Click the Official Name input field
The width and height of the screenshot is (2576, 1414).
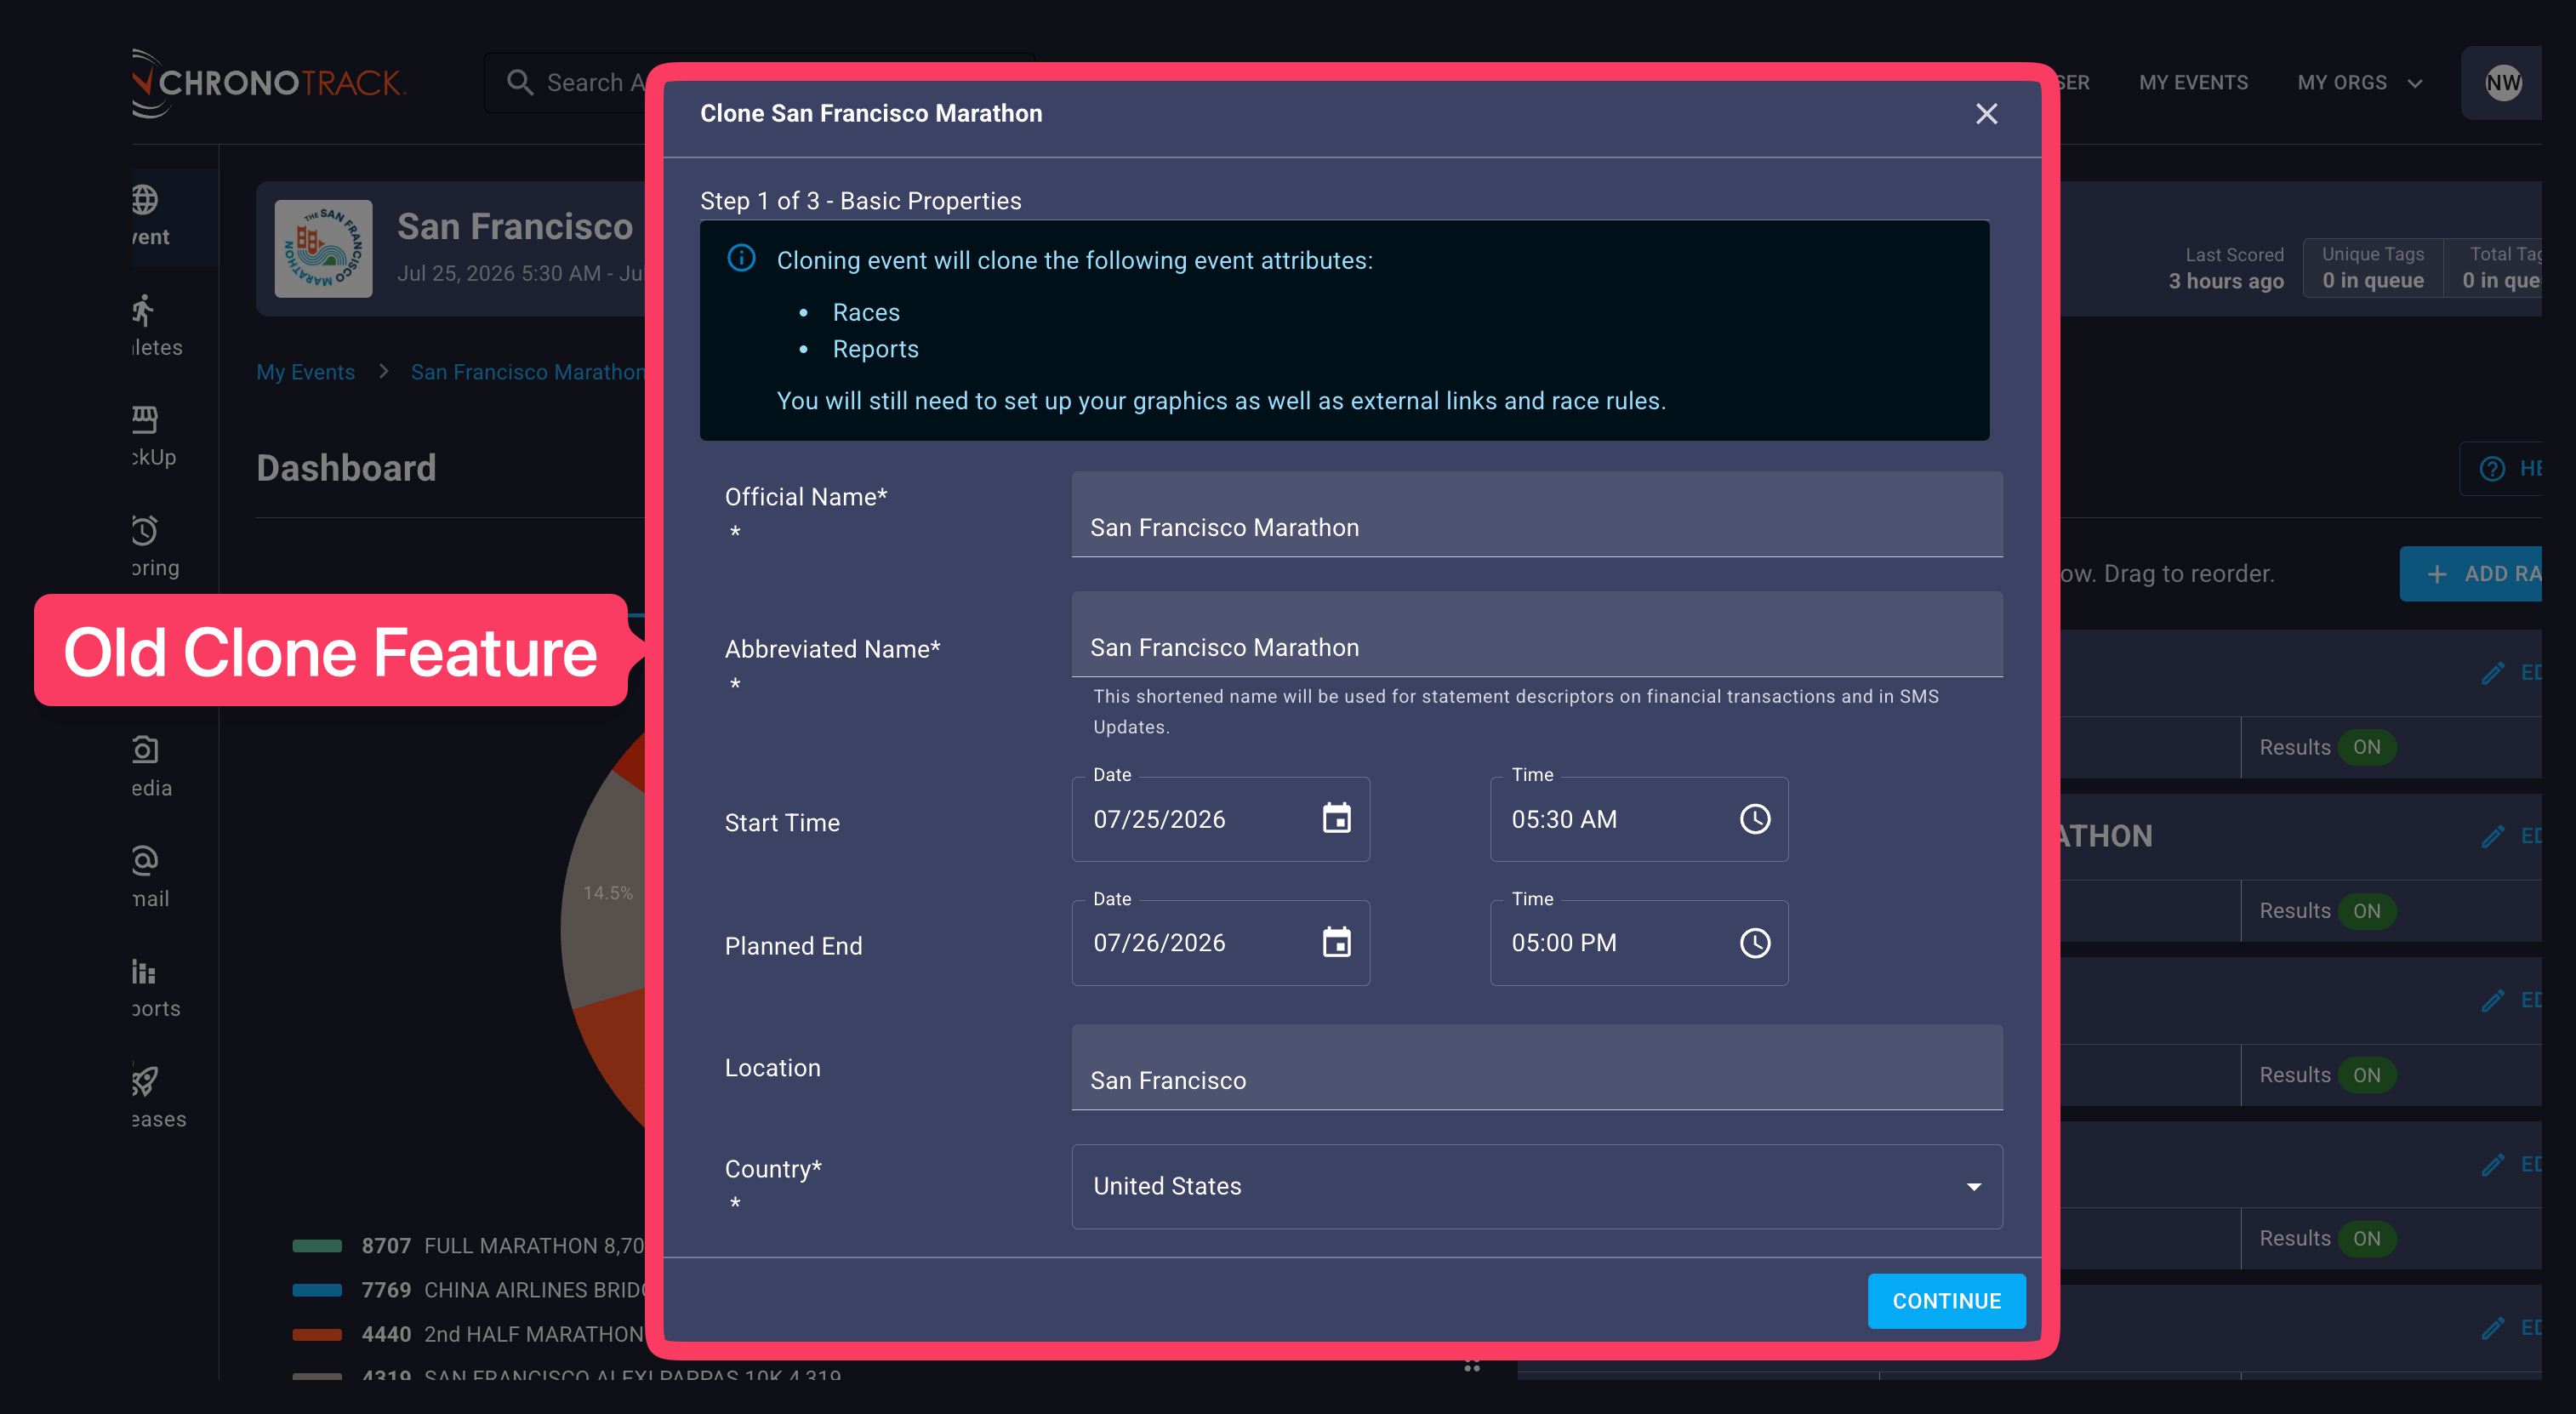coord(1537,514)
